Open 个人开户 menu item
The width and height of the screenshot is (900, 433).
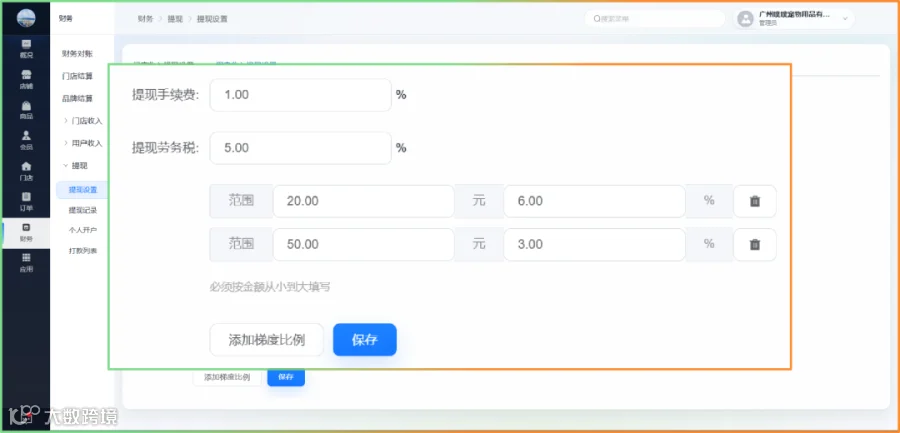pos(83,230)
